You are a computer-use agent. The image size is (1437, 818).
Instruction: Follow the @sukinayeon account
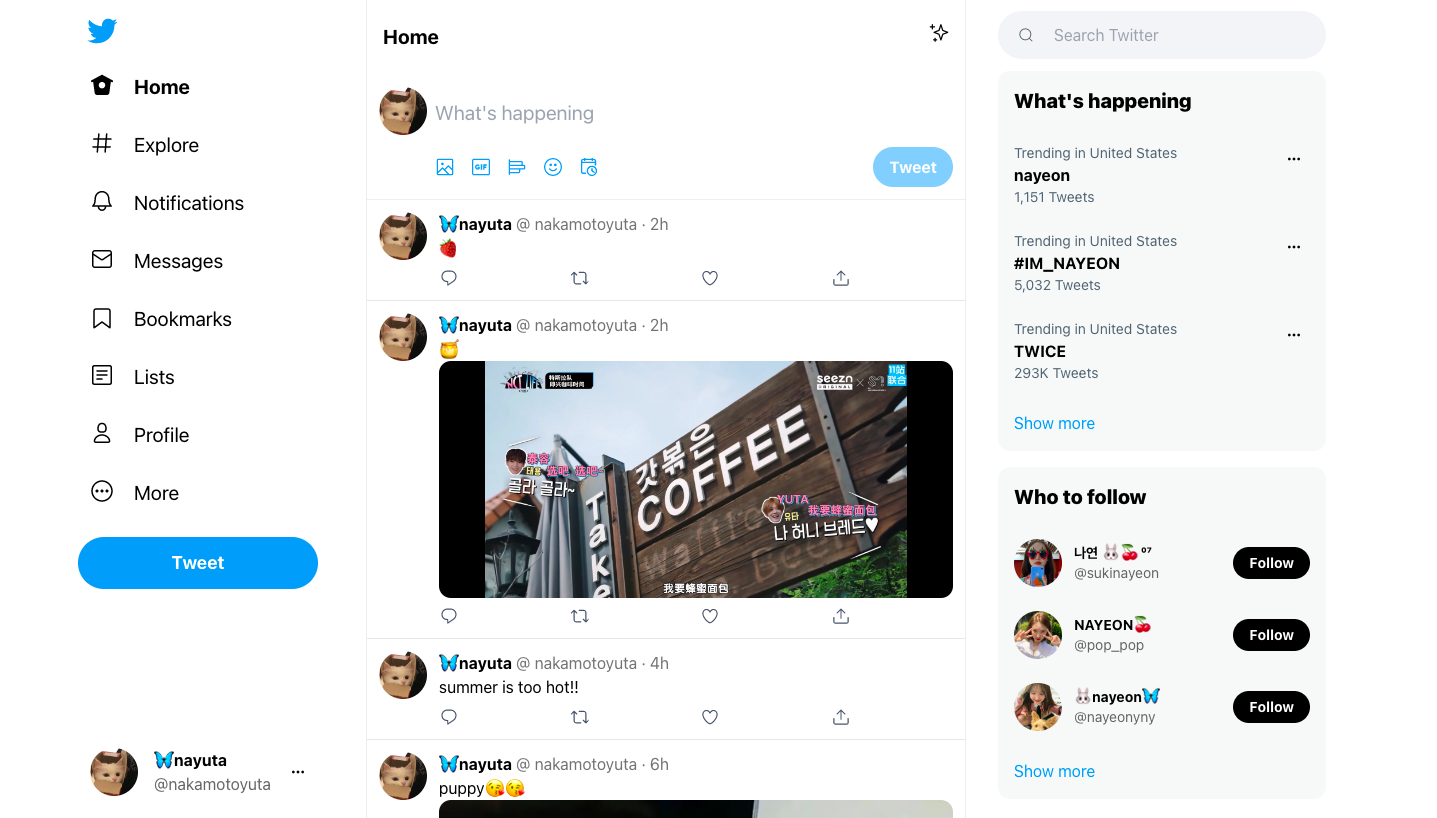click(1271, 563)
